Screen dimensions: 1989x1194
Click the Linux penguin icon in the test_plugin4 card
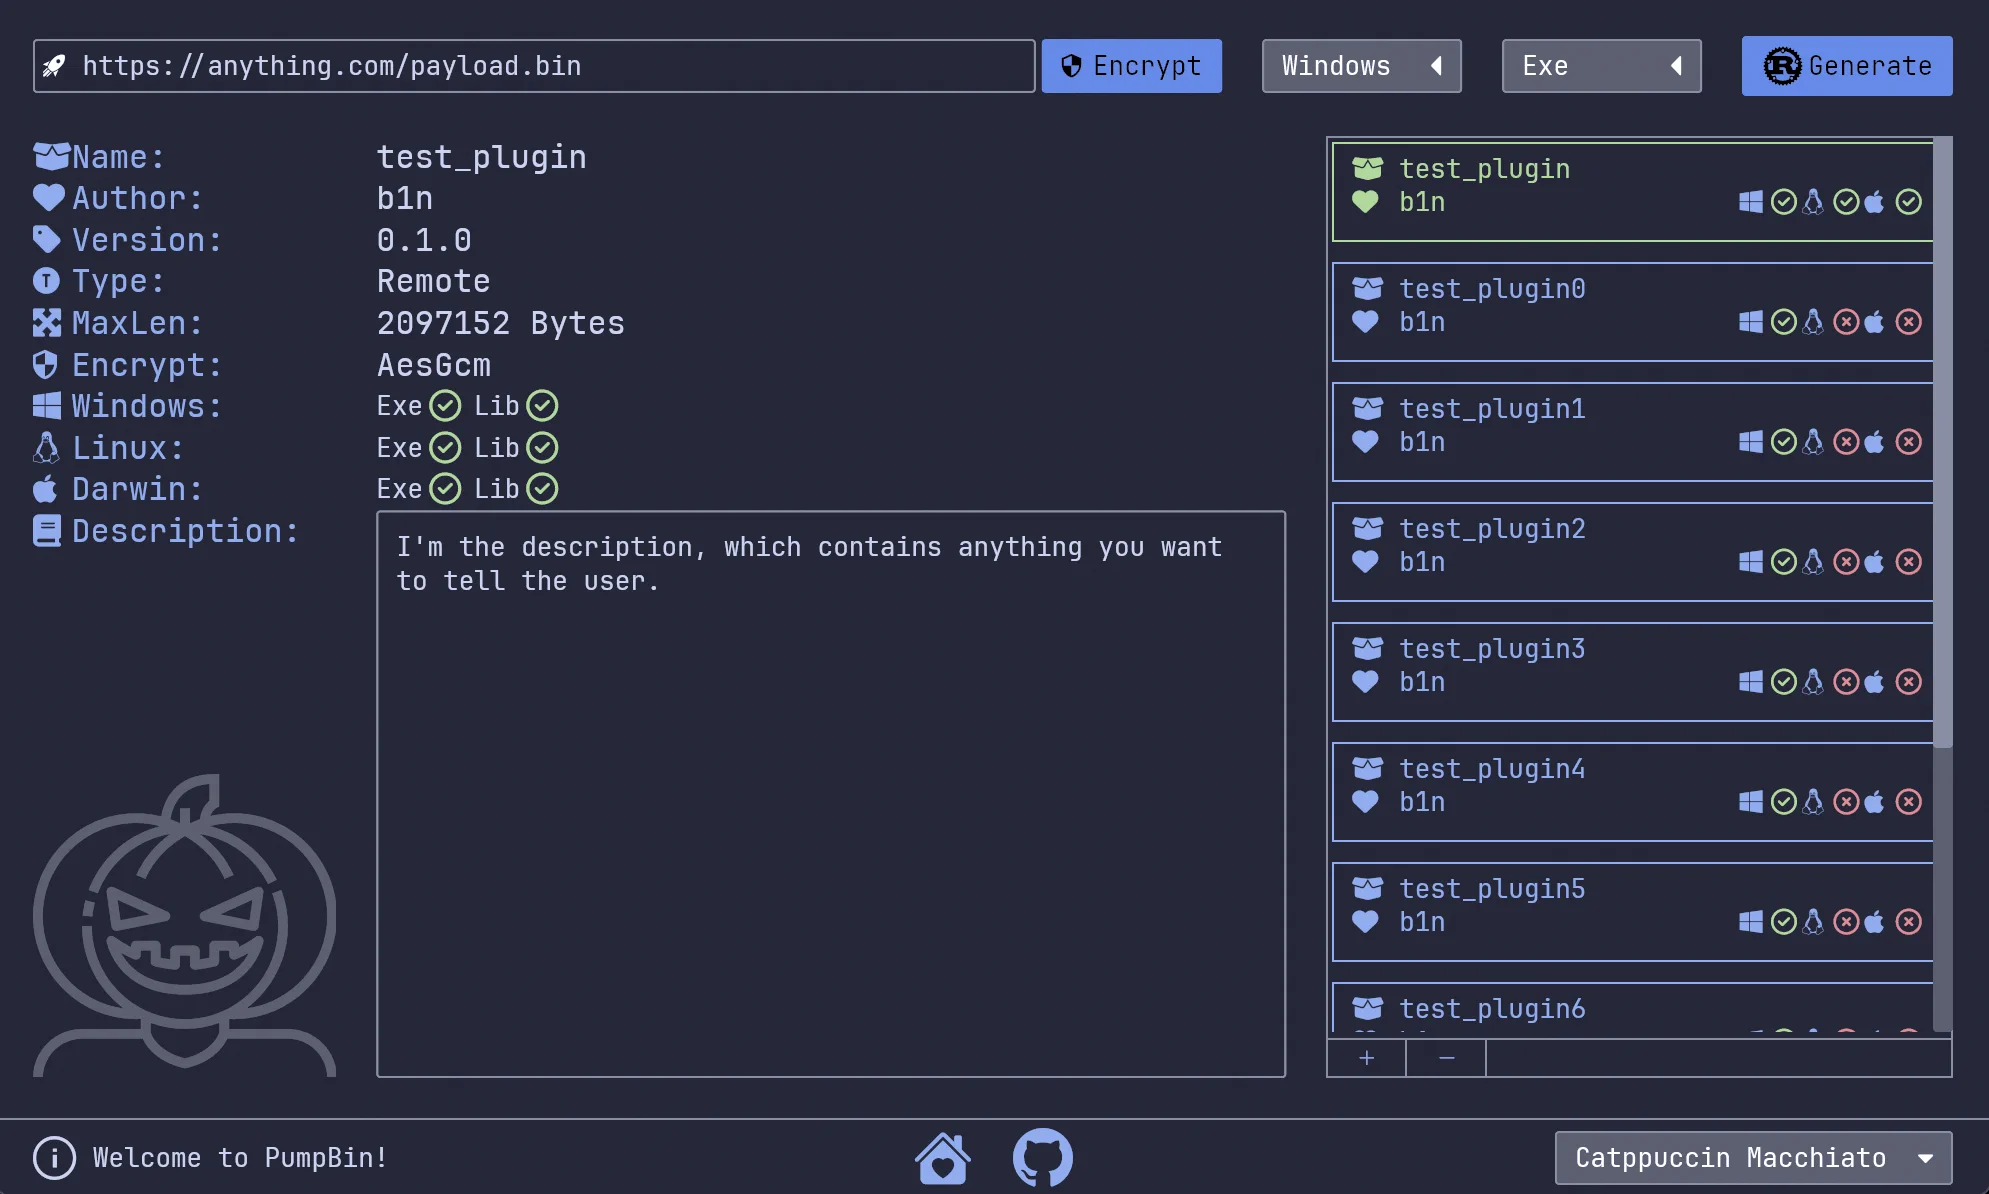point(1813,801)
